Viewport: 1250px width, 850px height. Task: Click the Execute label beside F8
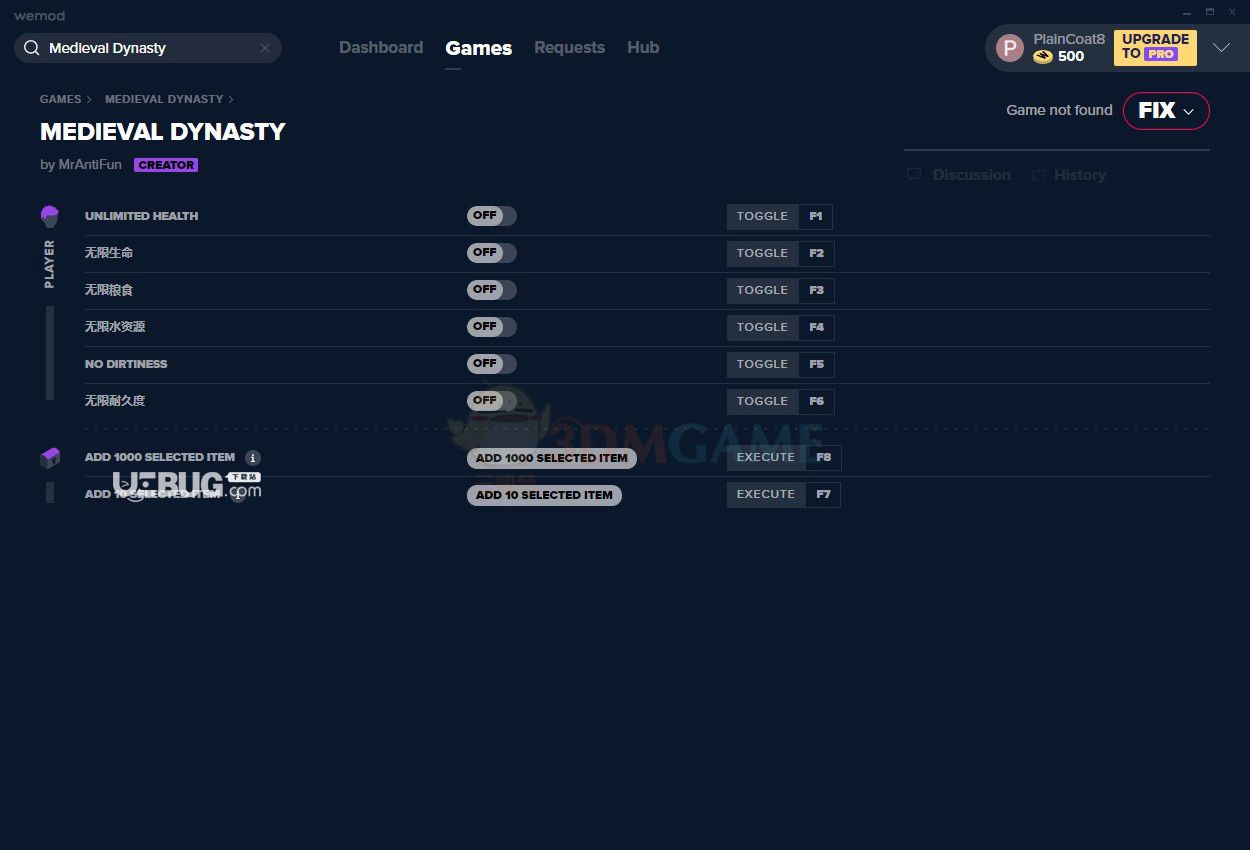[x=765, y=458]
